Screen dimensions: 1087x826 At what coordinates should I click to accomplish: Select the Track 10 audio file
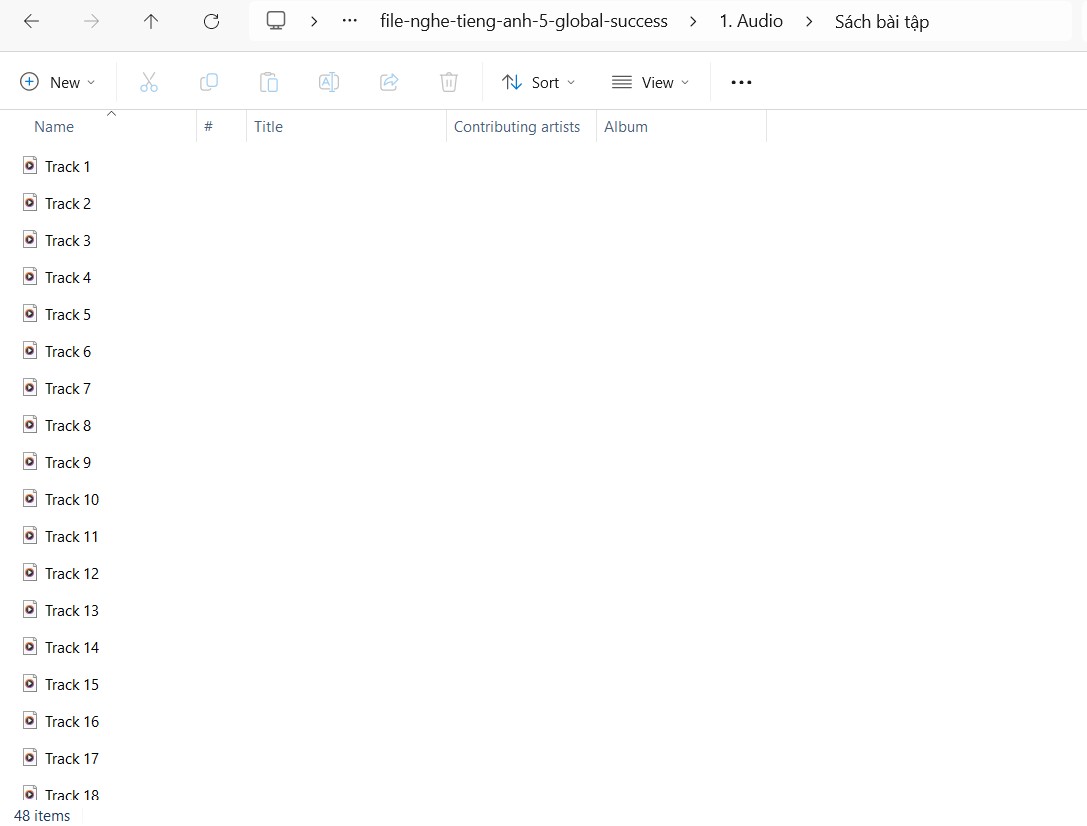(71, 499)
